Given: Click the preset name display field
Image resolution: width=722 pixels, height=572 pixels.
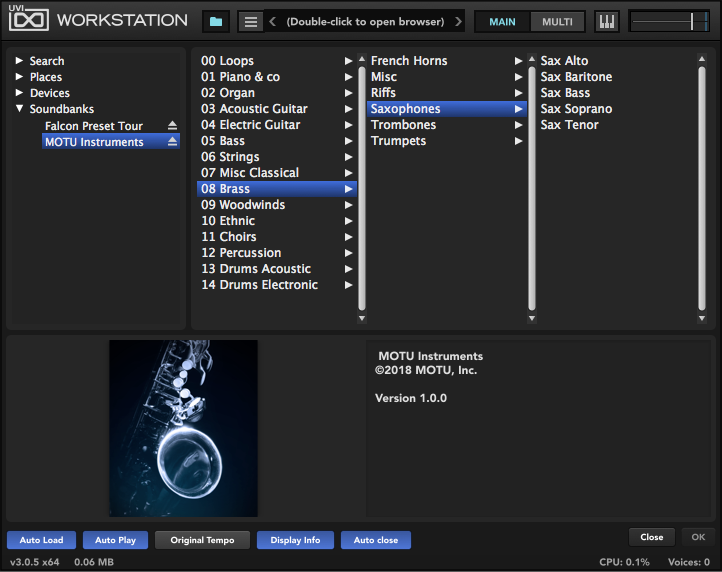Looking at the screenshot, I should click(365, 22).
